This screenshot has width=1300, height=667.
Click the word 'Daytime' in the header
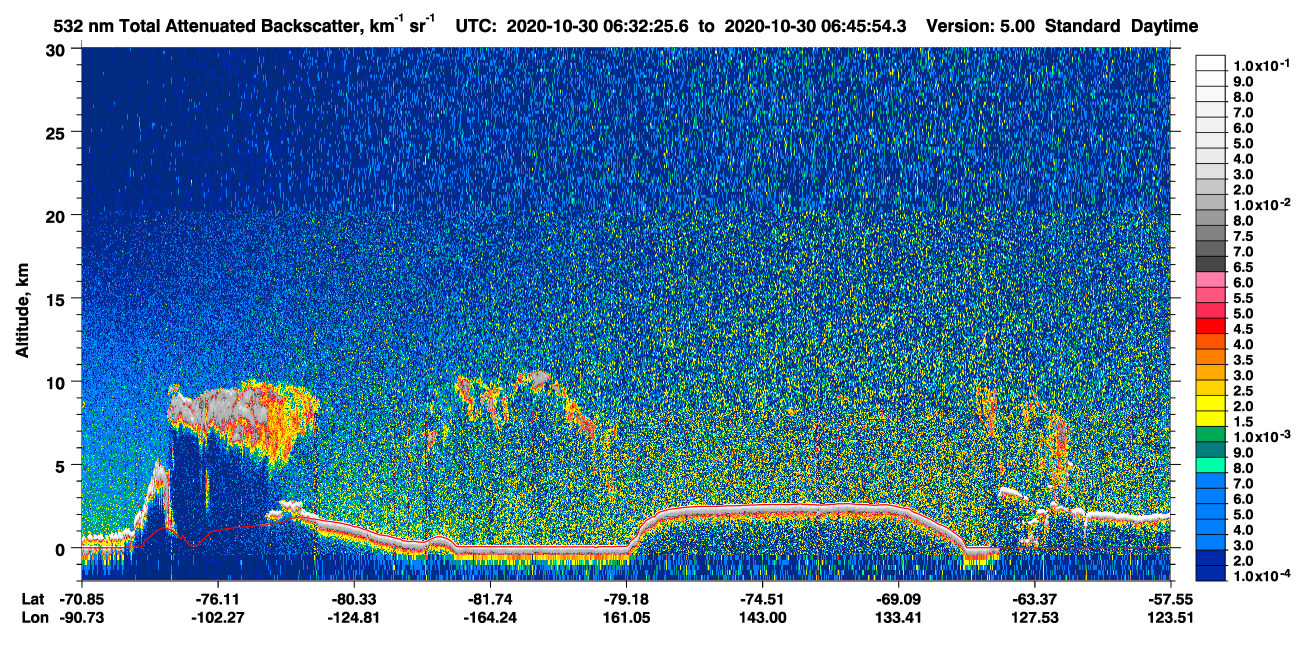tap(1164, 26)
